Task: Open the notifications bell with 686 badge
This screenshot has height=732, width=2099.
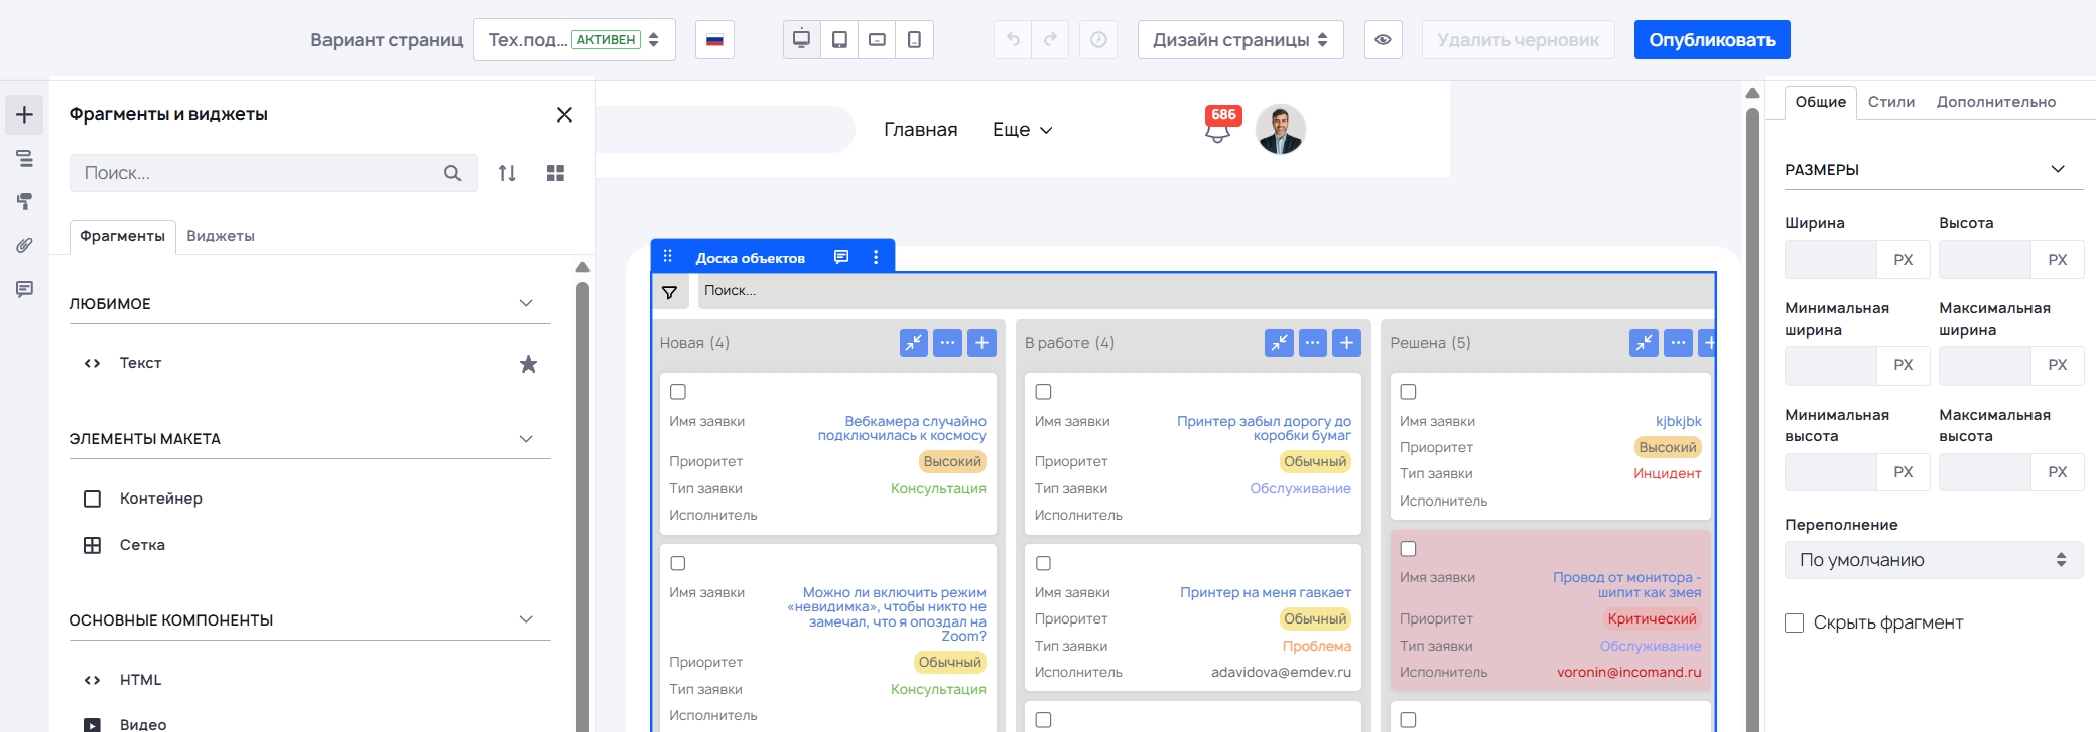Action: point(1217,130)
